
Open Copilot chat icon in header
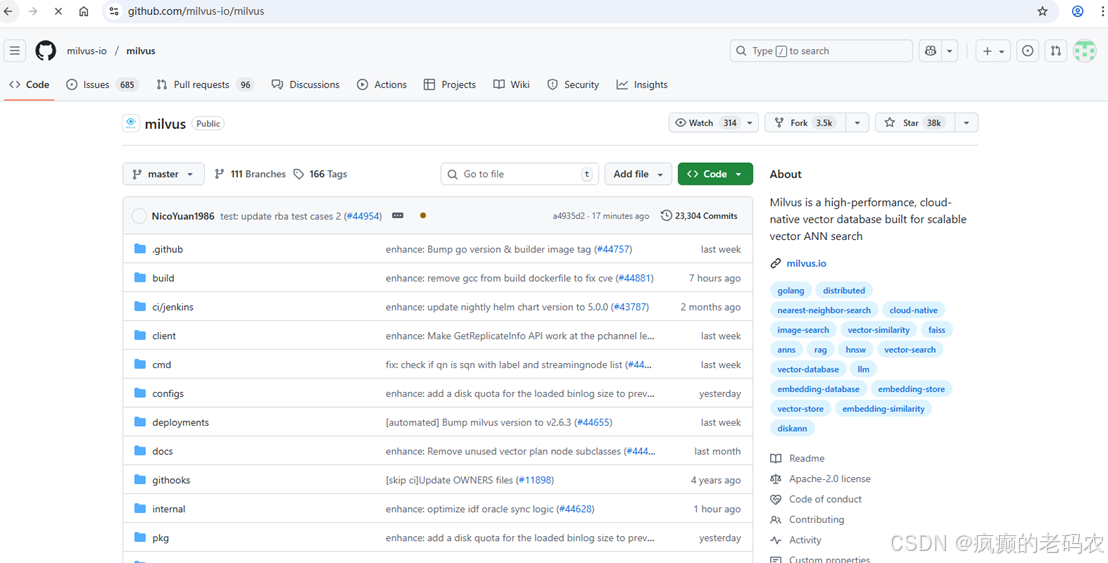pos(931,51)
